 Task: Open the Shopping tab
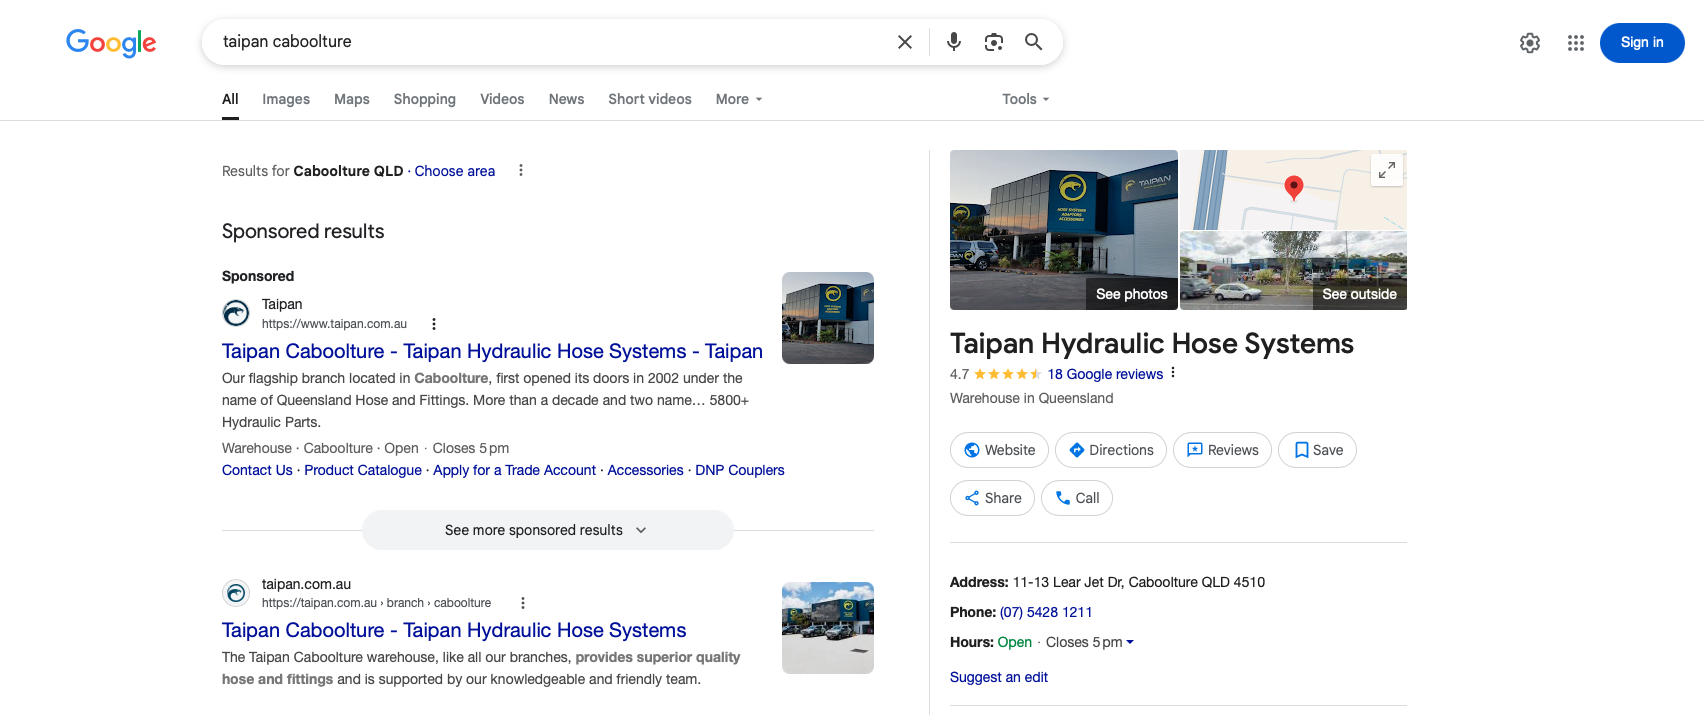click(x=425, y=99)
